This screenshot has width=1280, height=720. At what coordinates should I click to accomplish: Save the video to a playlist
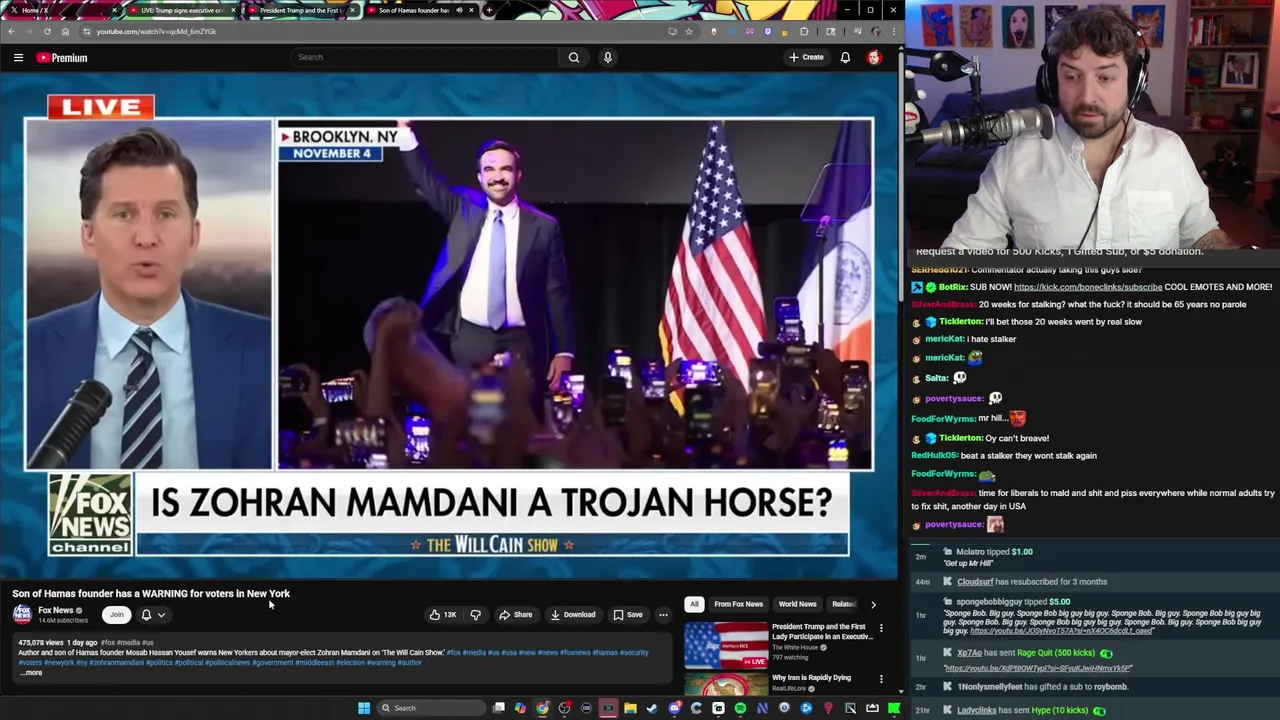(x=628, y=615)
